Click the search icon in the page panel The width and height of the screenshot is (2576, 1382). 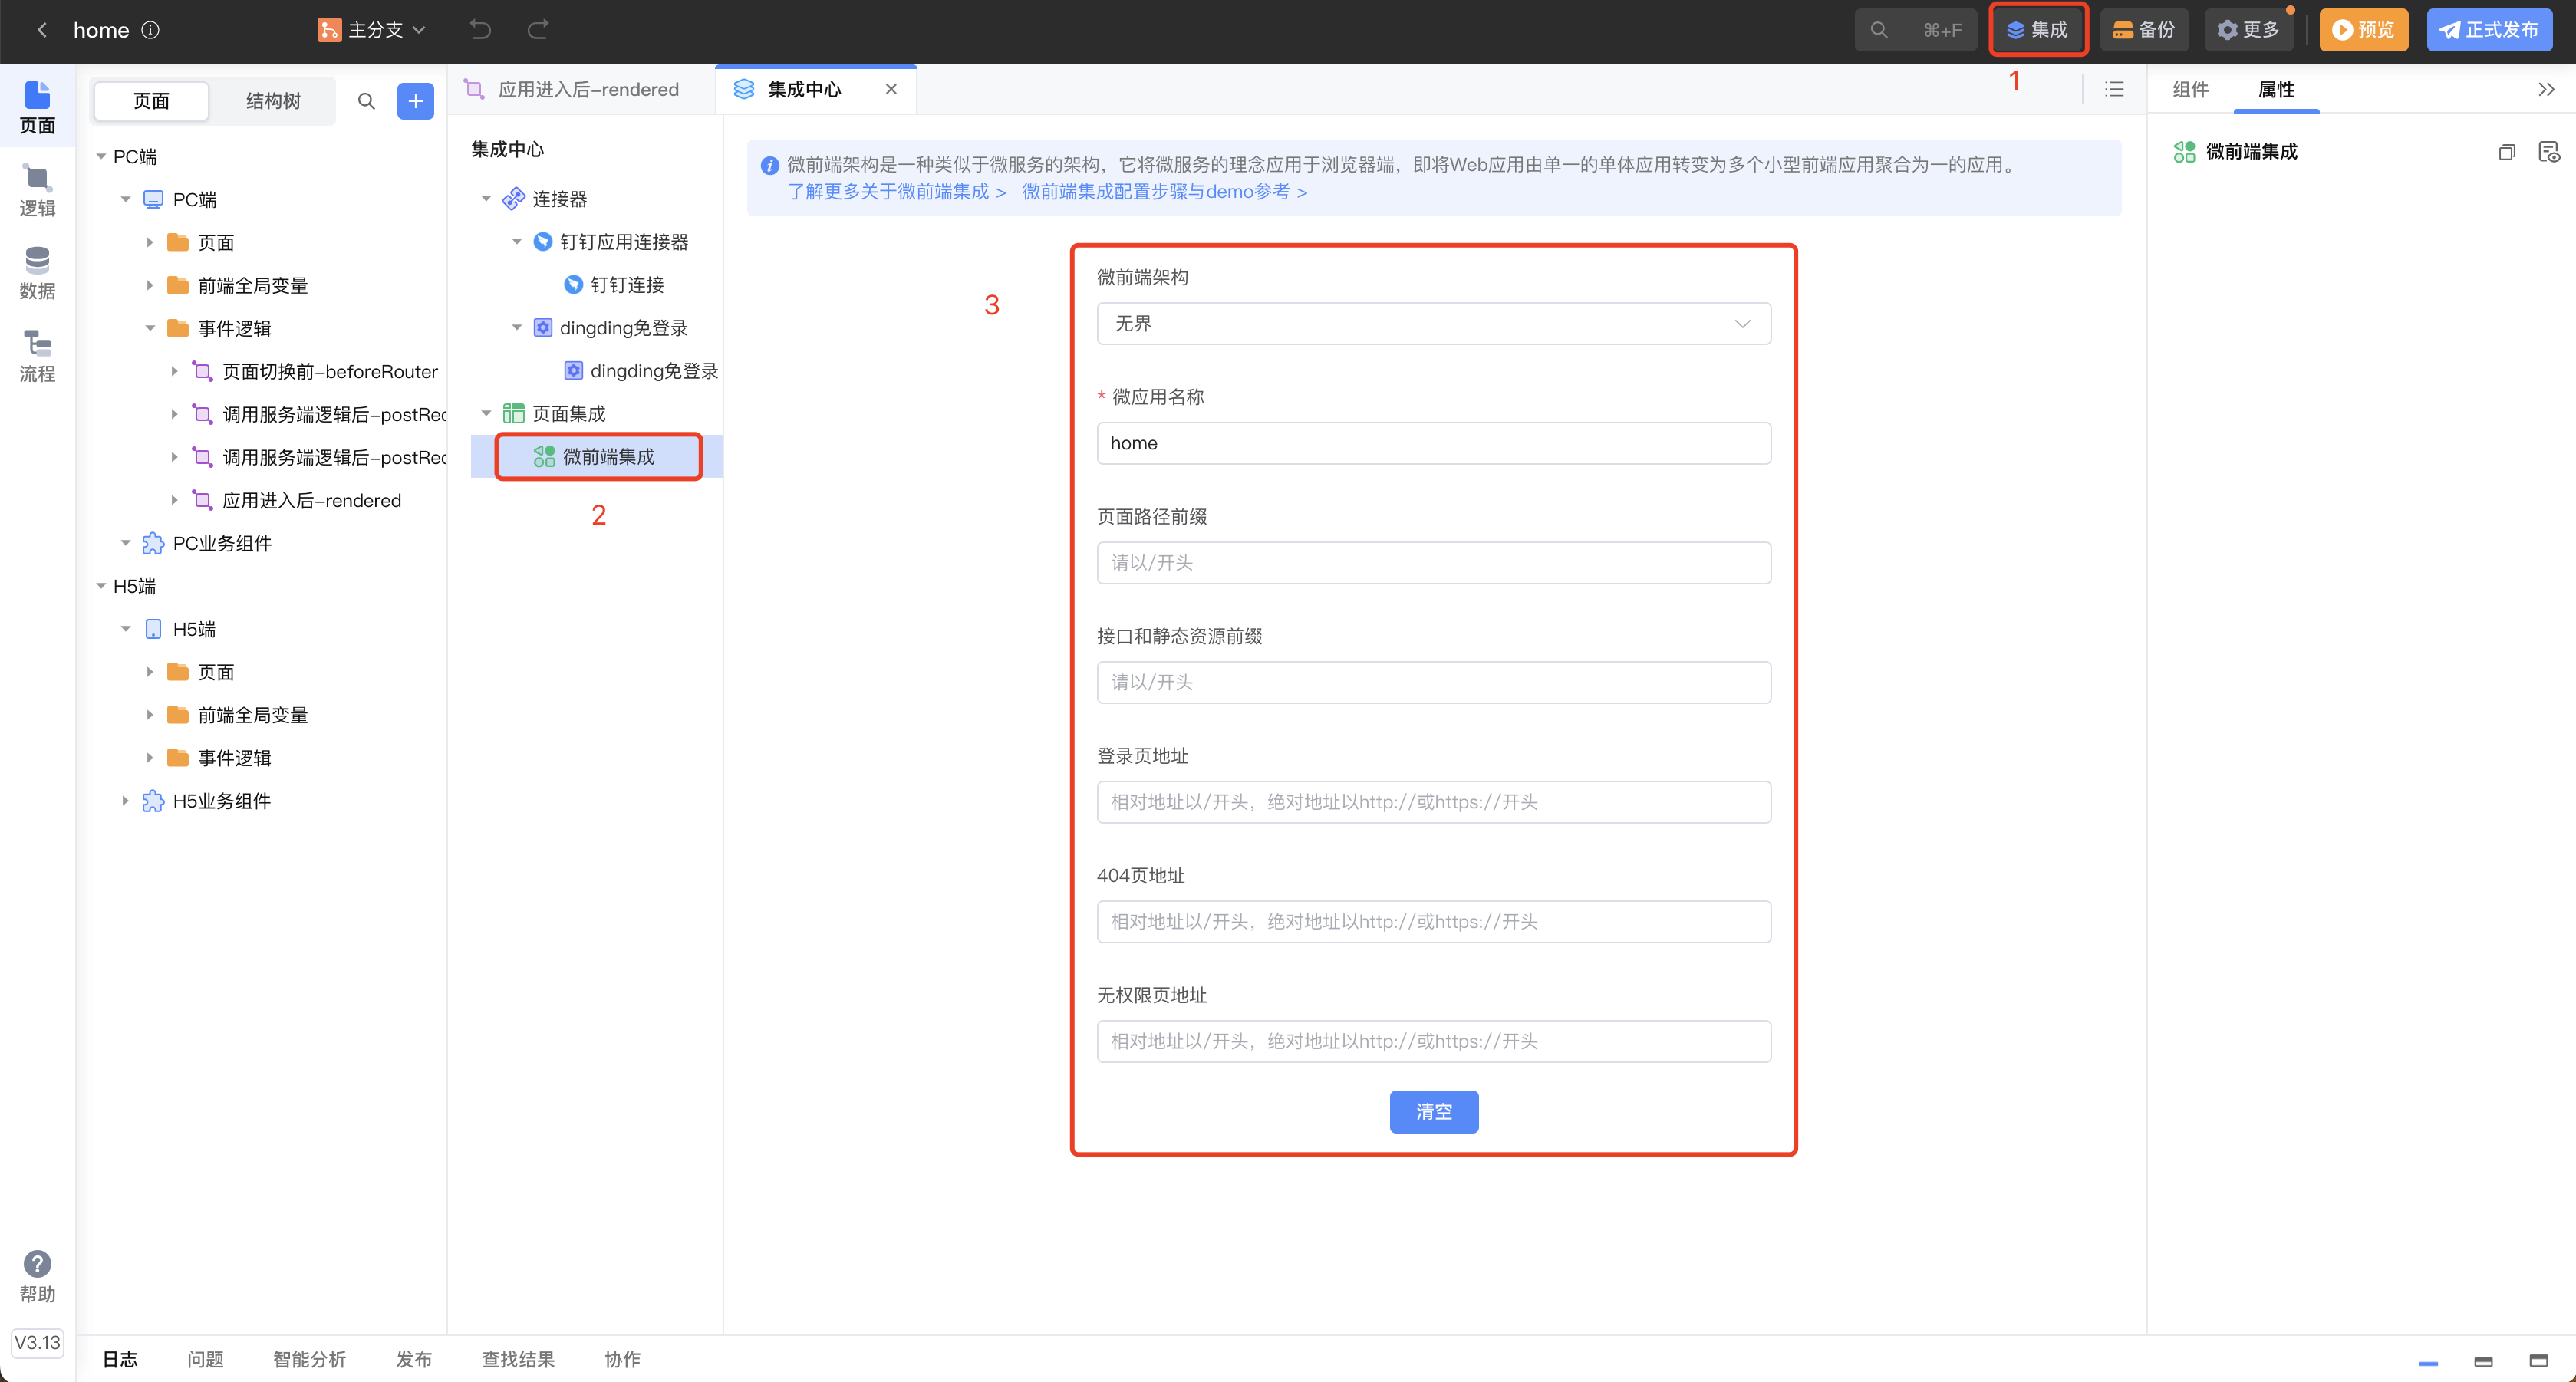(366, 101)
